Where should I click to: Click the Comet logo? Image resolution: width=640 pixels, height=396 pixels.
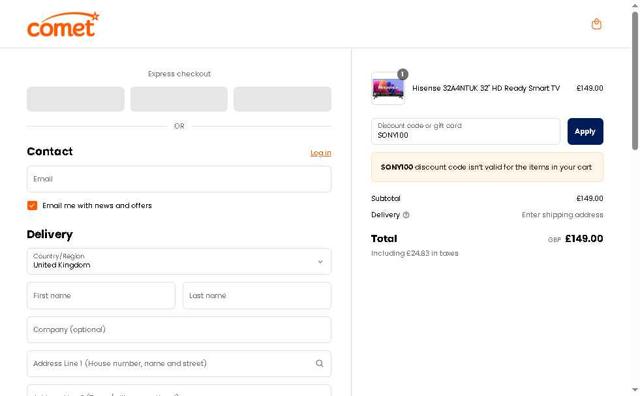click(x=63, y=24)
